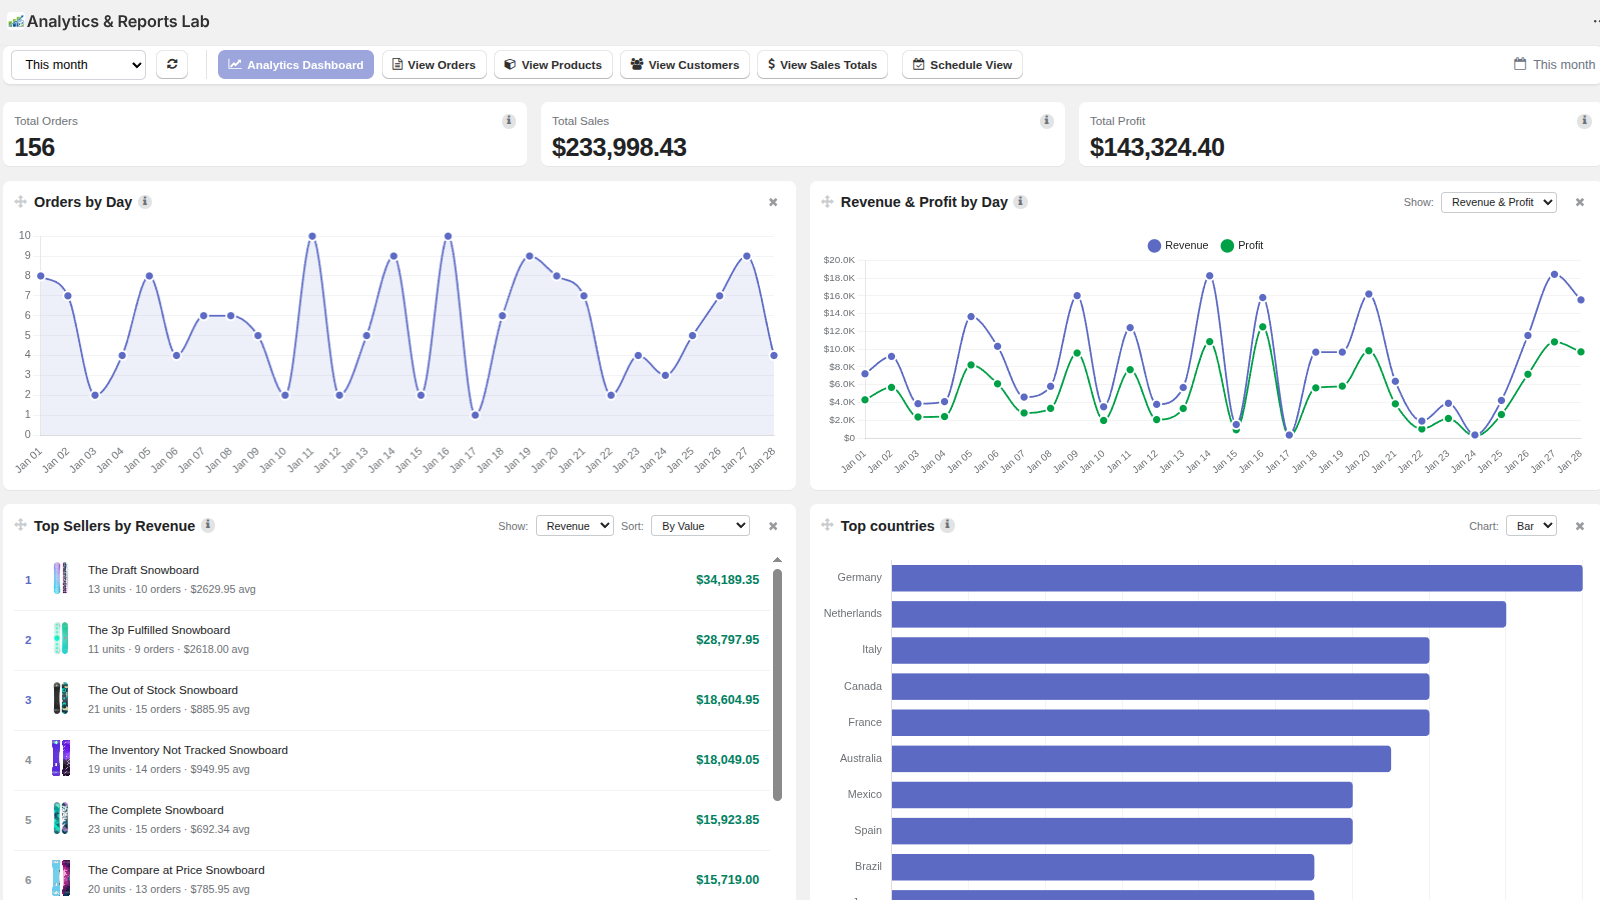The width and height of the screenshot is (1600, 900).
Task: Open Total Orders info icon
Action: [x=509, y=121]
